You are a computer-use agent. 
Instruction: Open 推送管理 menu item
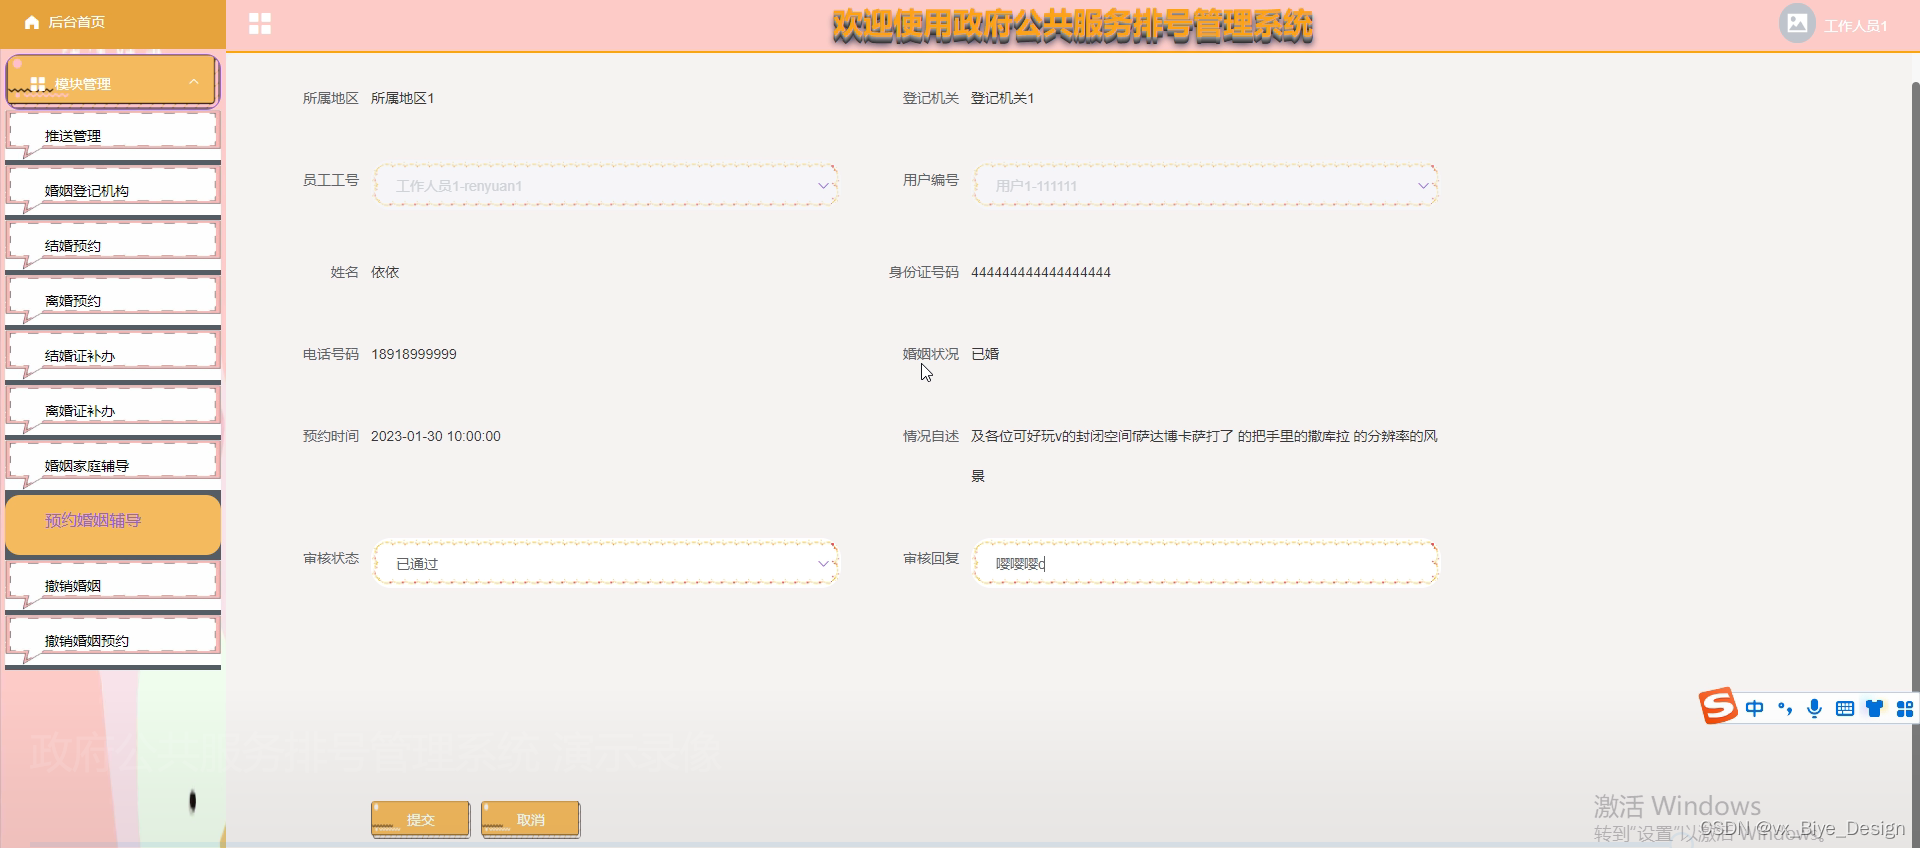coord(113,135)
